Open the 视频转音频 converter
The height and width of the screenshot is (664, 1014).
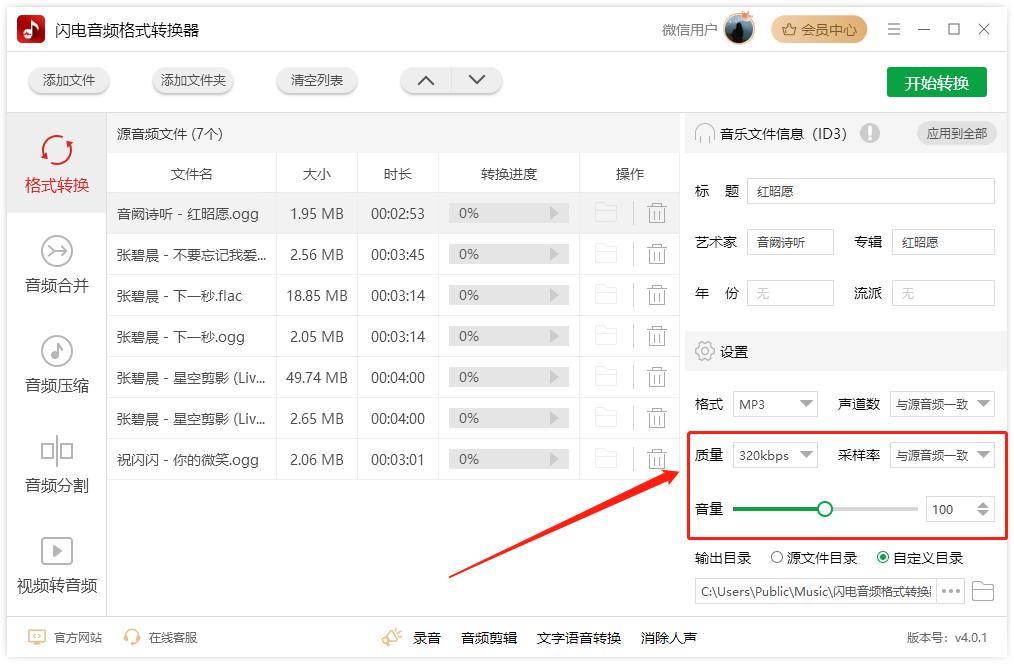pyautogui.click(x=56, y=565)
